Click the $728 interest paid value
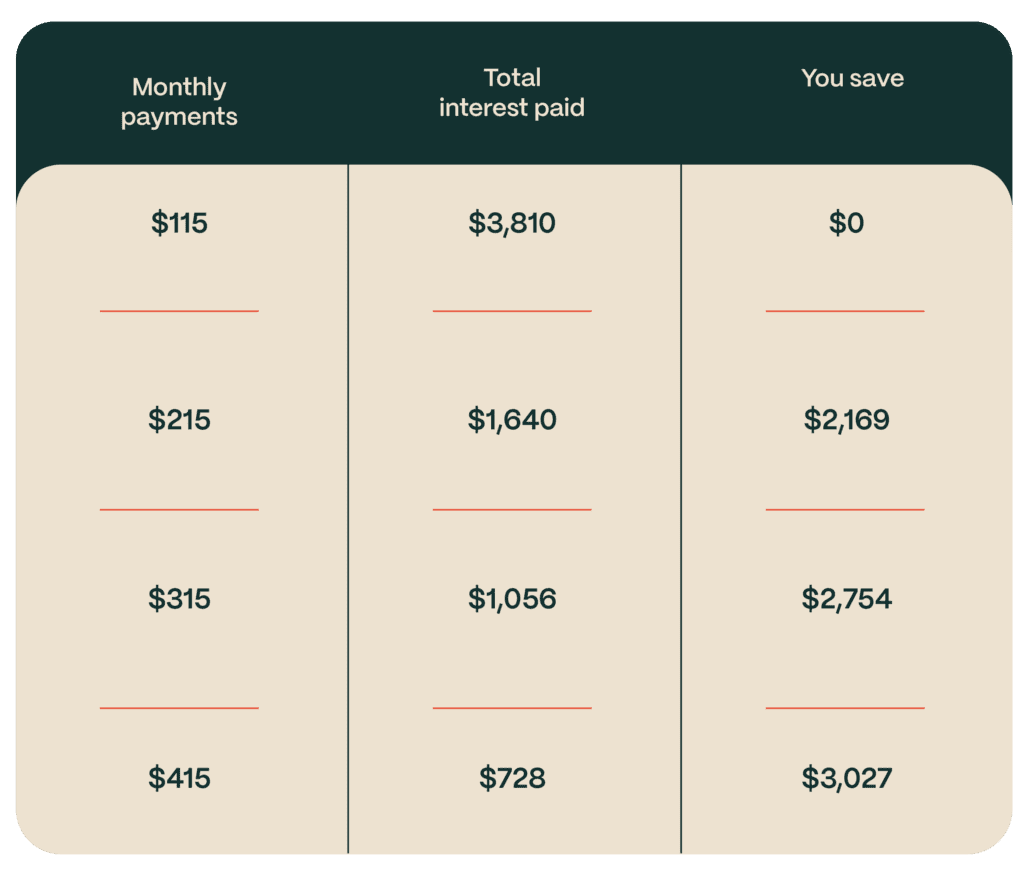 (512, 778)
